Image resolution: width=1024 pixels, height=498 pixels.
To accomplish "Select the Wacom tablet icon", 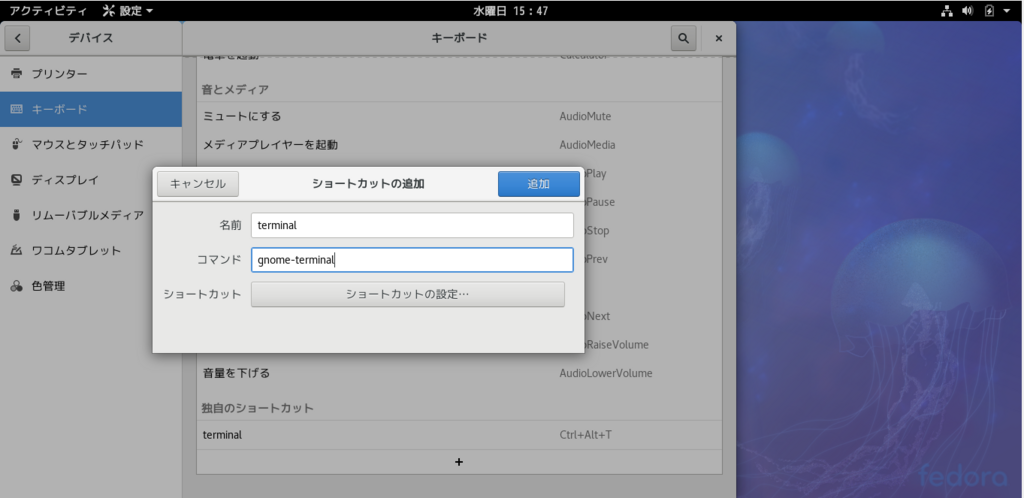I will tap(16, 250).
